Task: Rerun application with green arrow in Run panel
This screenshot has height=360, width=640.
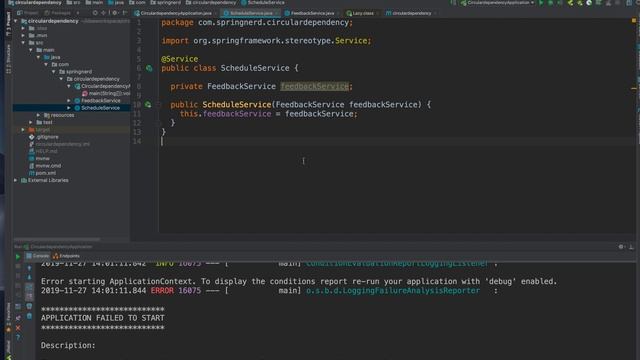Action: pyautogui.click(x=18, y=256)
